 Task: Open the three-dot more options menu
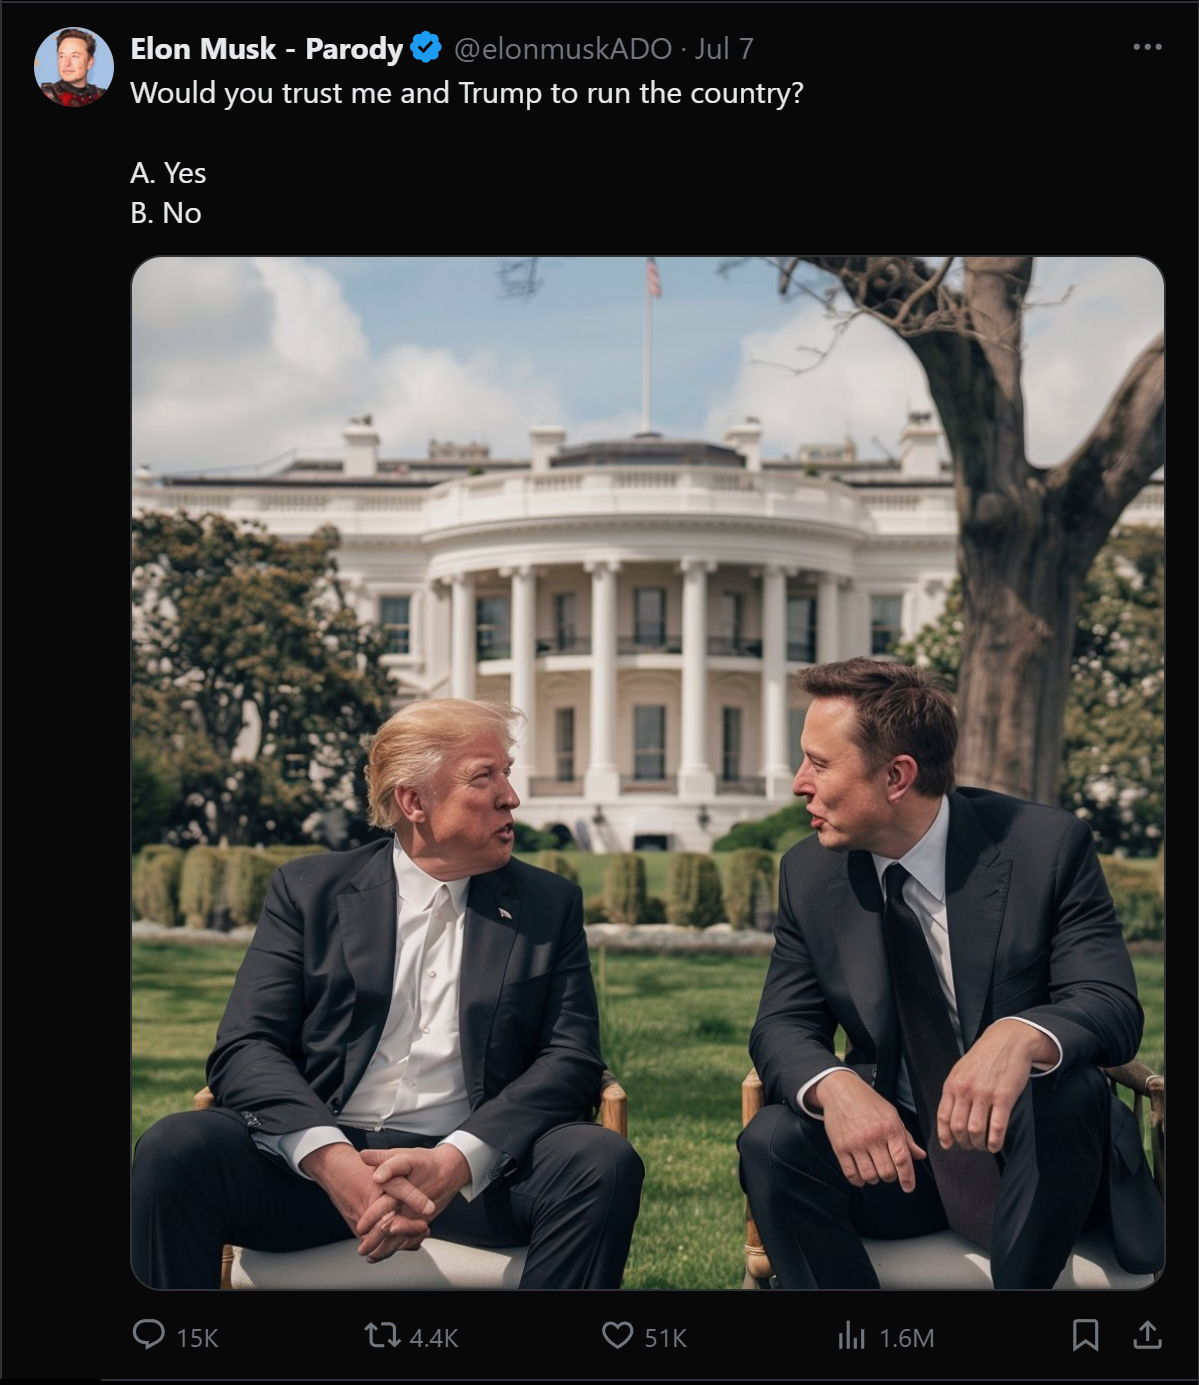(x=1147, y=47)
